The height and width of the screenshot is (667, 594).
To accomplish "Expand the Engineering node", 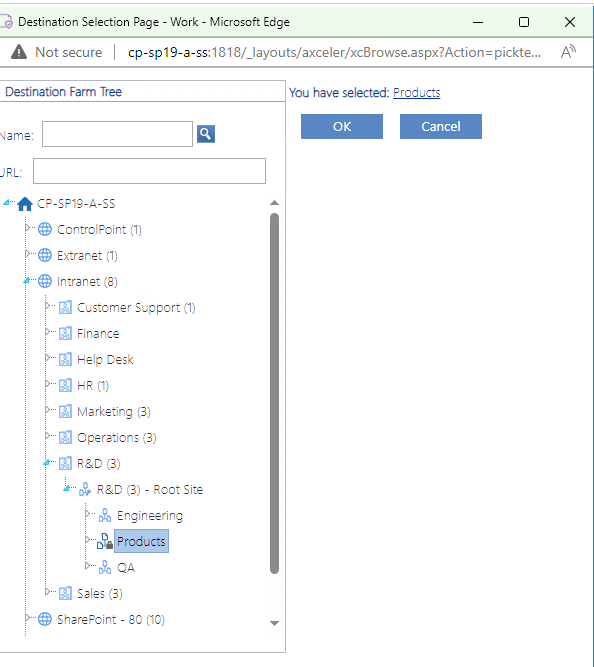I will click(x=88, y=513).
